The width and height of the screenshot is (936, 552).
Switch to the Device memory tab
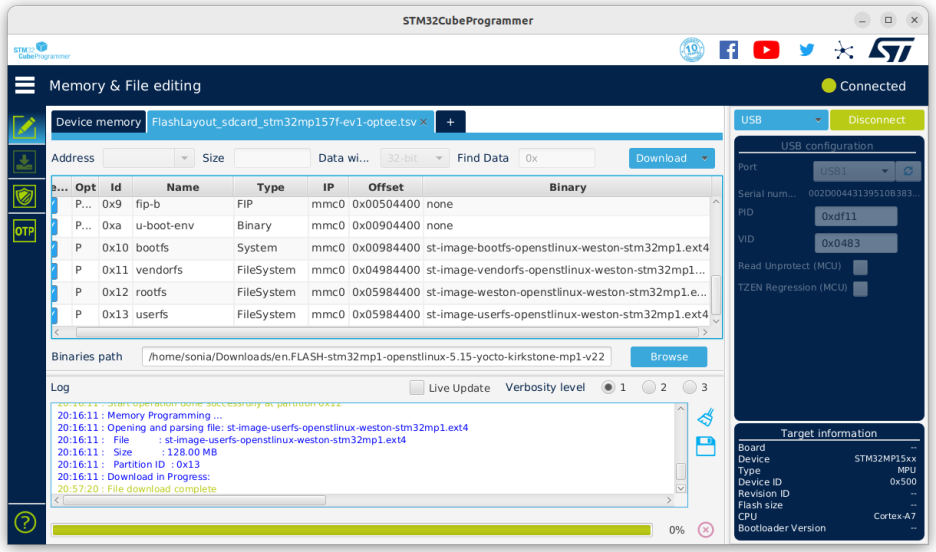click(x=98, y=122)
